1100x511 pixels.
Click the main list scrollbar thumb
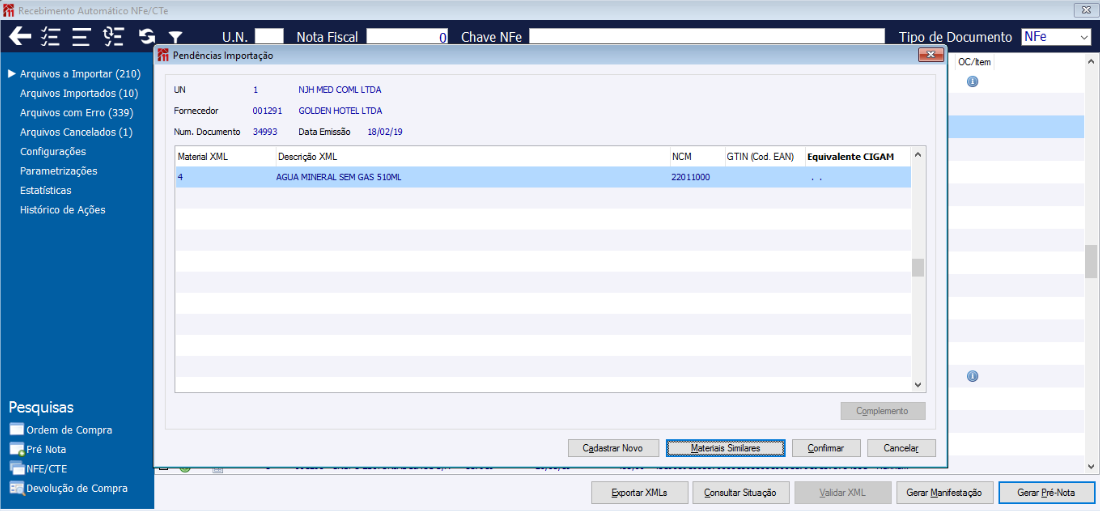[1091, 262]
